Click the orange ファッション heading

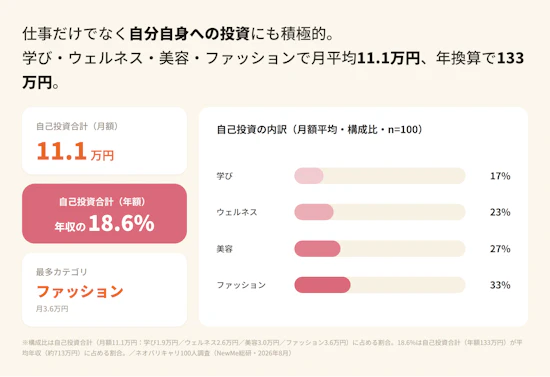[x=80, y=291]
